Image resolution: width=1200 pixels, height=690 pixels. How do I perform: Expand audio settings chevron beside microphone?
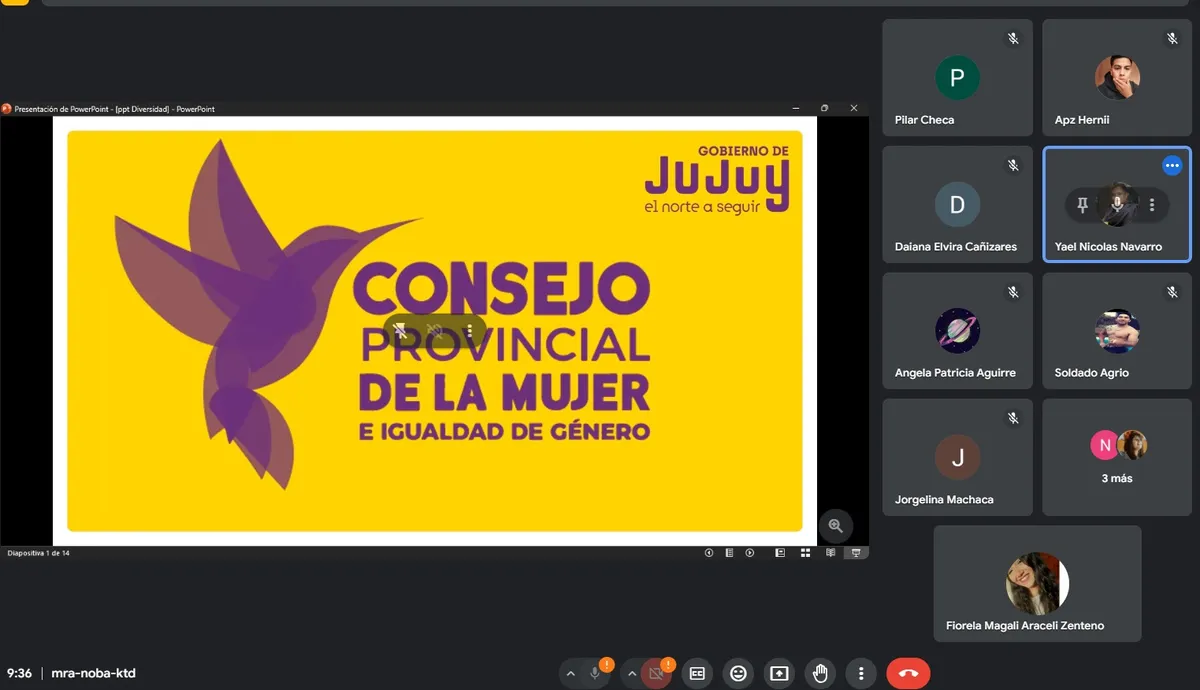[x=570, y=673]
